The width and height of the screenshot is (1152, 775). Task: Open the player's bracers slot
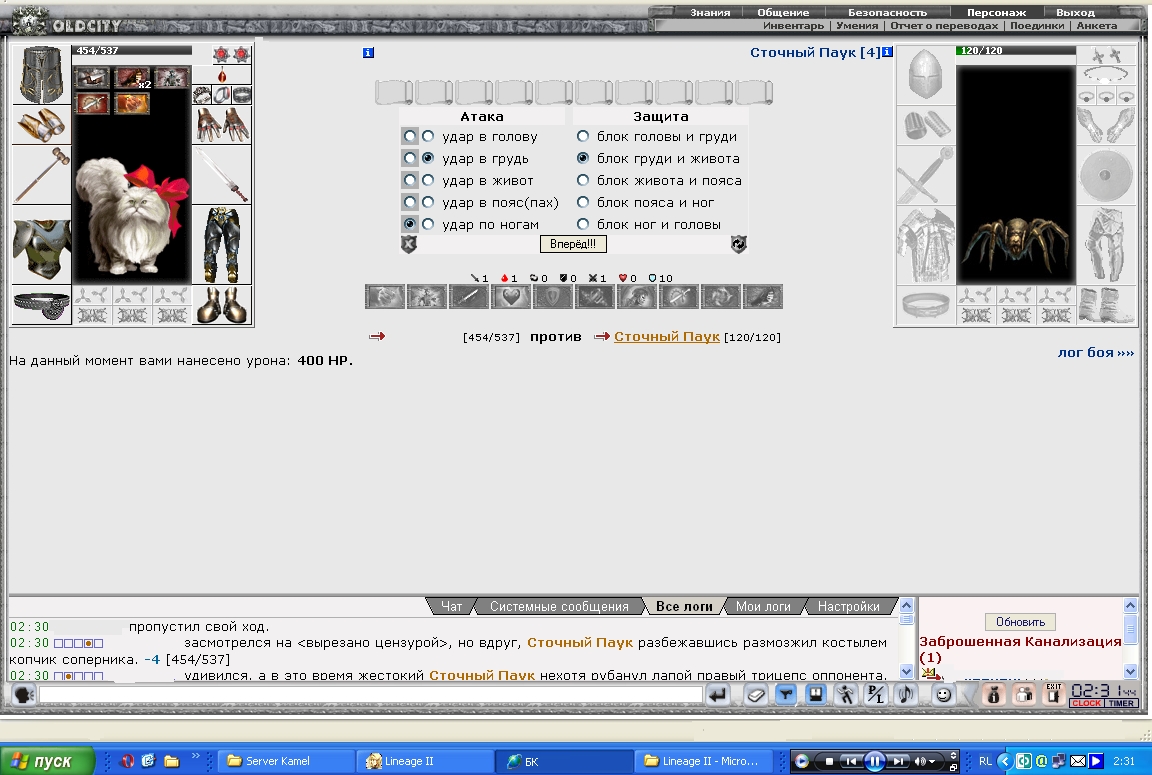pos(41,124)
